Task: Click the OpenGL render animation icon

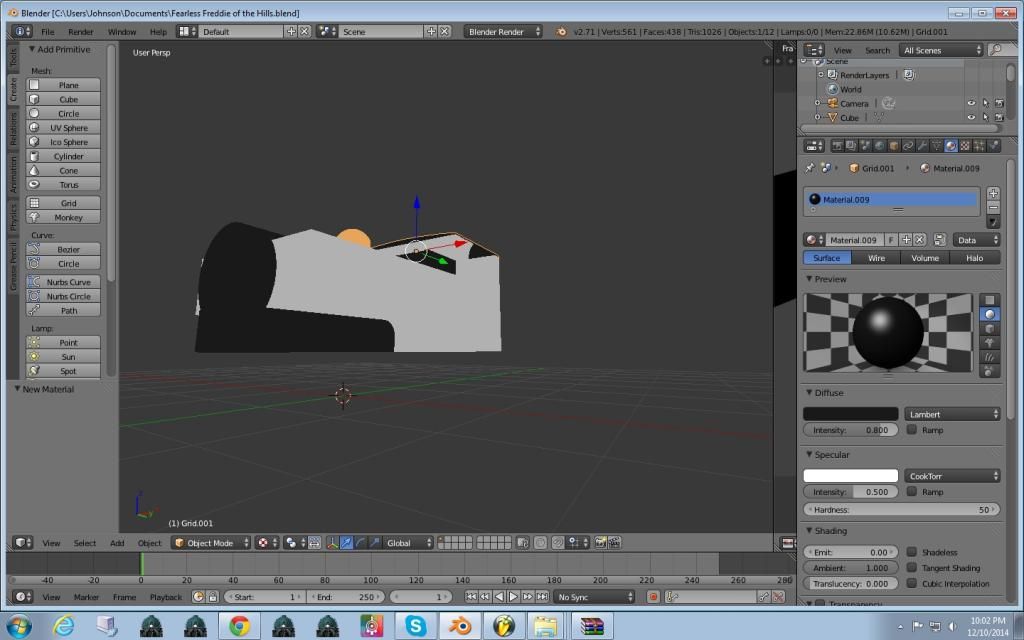Action: (615, 543)
